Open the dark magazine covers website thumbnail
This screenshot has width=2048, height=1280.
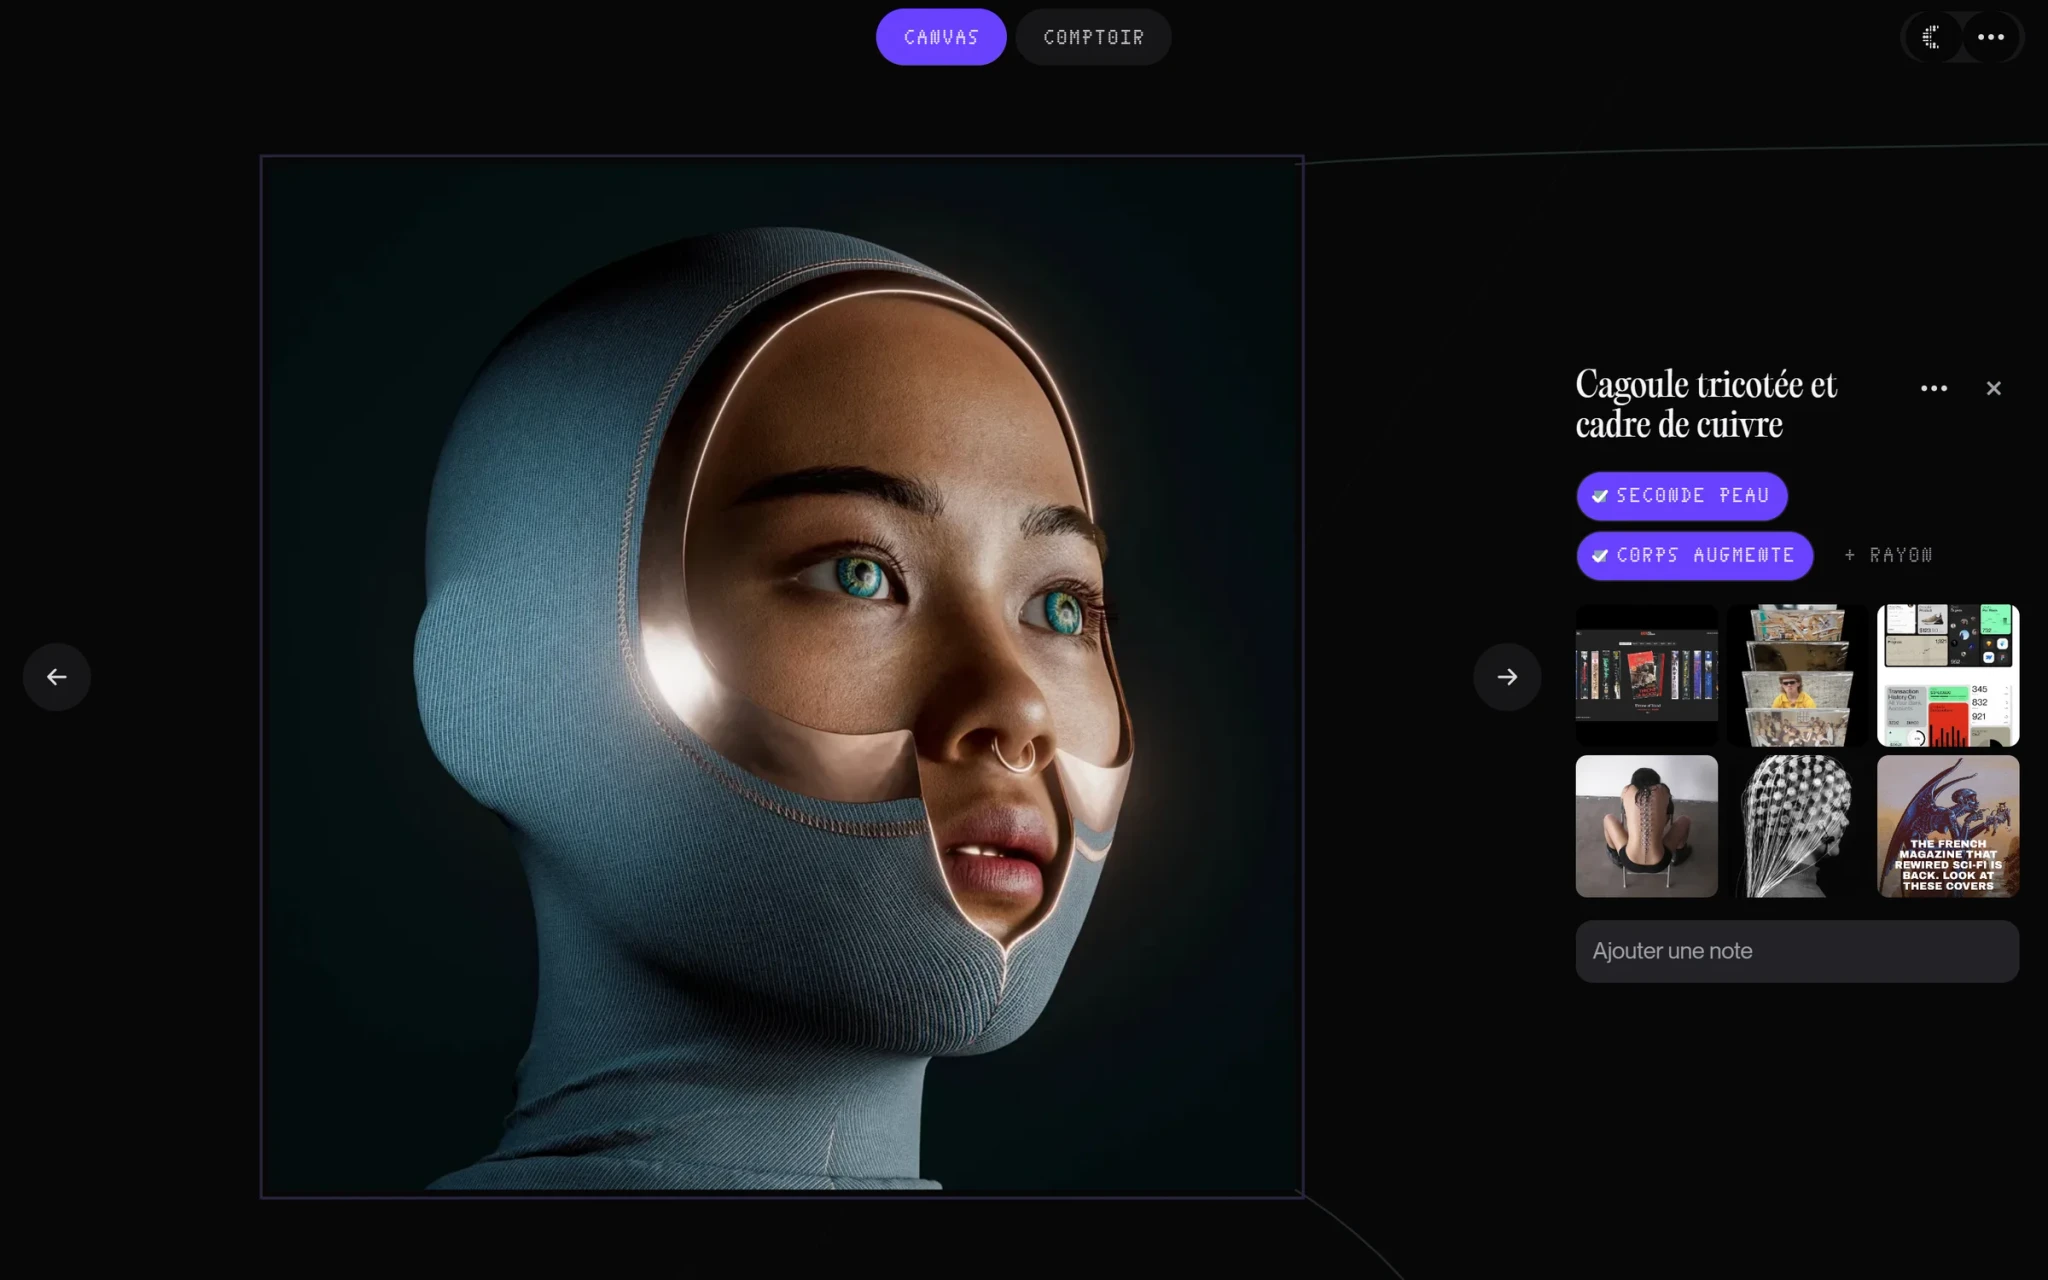pos(1646,675)
